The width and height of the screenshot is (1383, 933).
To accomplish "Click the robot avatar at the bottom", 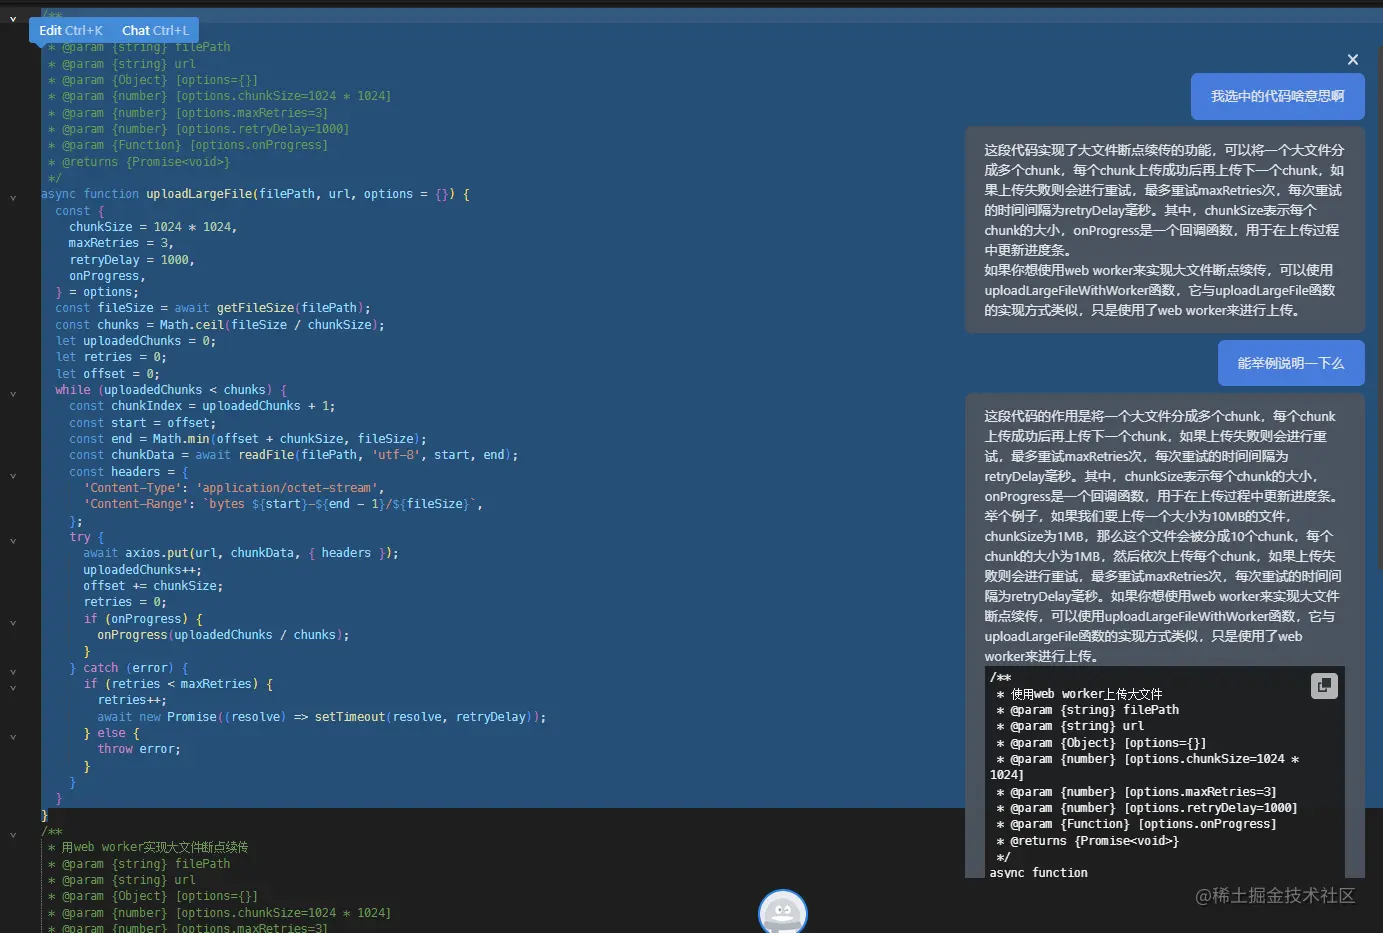I will [x=783, y=912].
